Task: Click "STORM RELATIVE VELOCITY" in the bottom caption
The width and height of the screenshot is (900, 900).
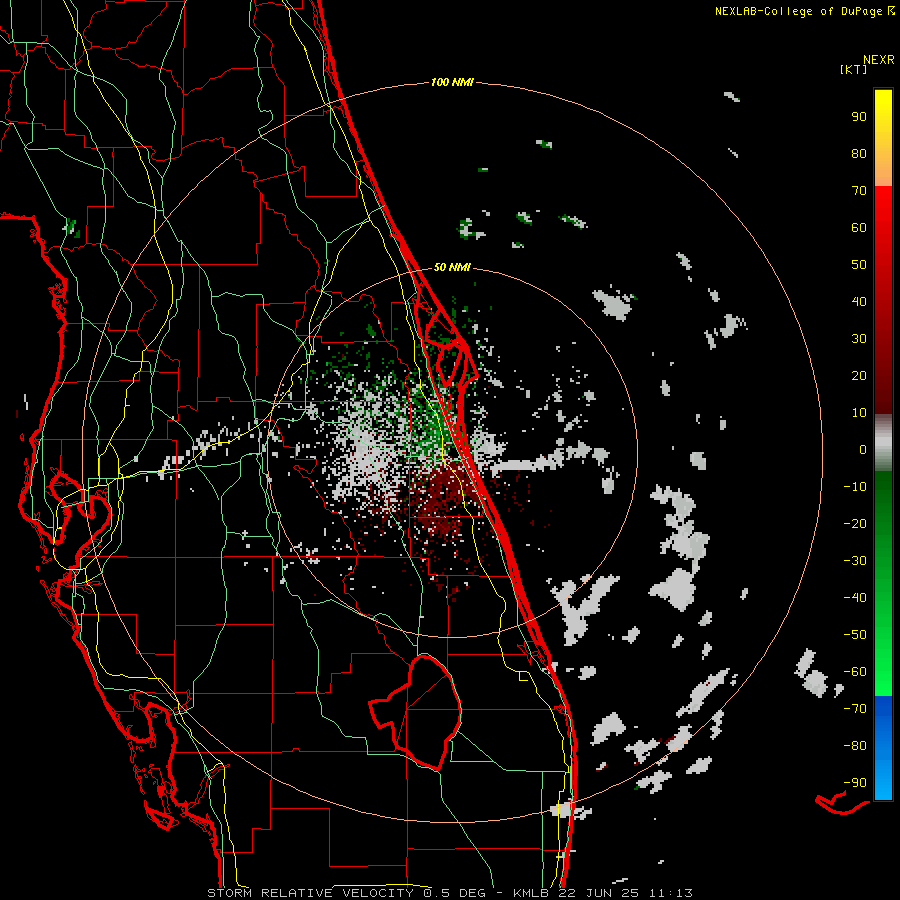Action: 310,893
